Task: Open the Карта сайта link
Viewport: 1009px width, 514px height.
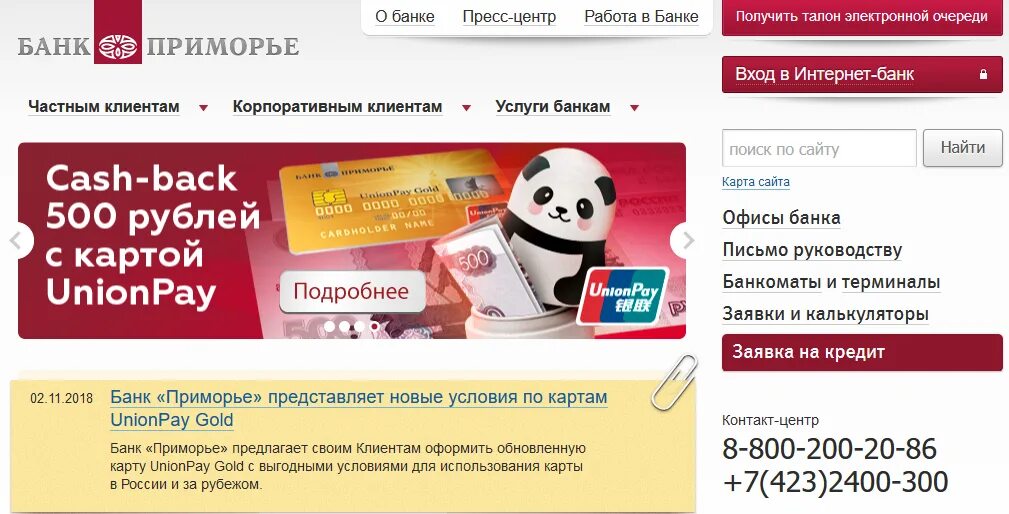Action: 755,182
